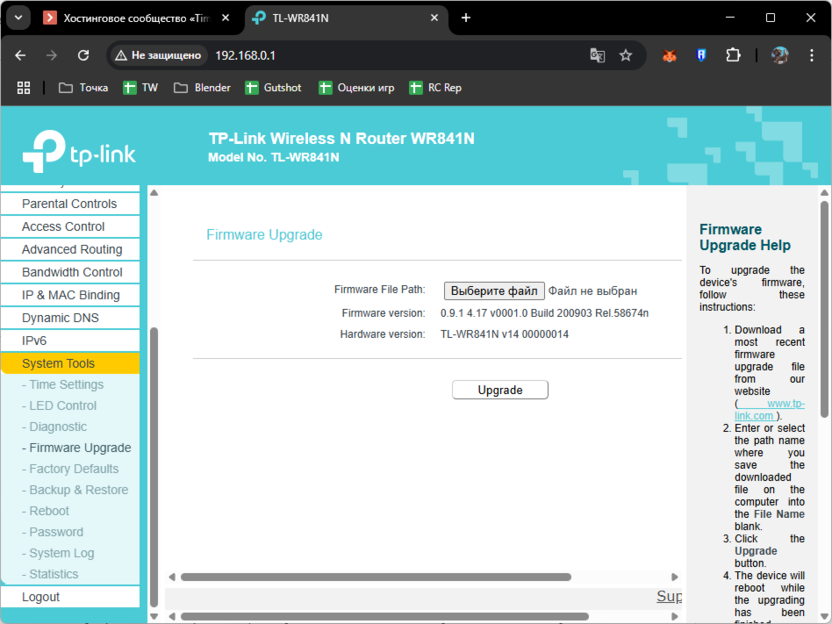The width and height of the screenshot is (832, 624).
Task: Click the firmware version value 0.9.1 4.17
Action: [x=544, y=313]
